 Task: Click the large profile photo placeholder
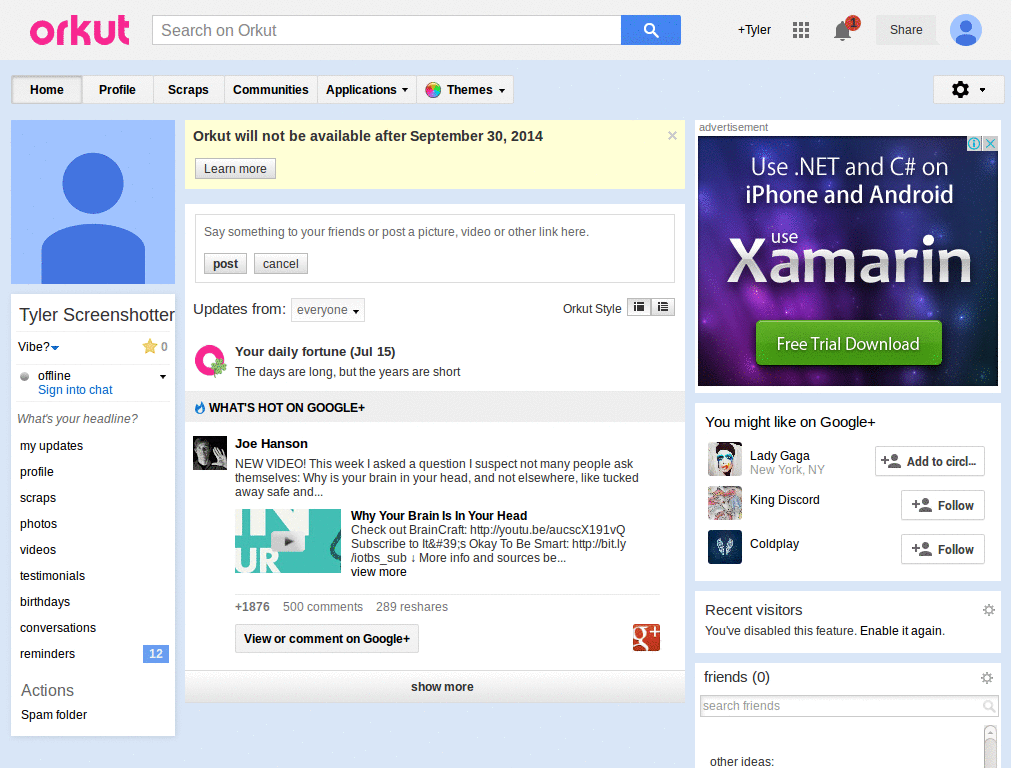pos(93,202)
